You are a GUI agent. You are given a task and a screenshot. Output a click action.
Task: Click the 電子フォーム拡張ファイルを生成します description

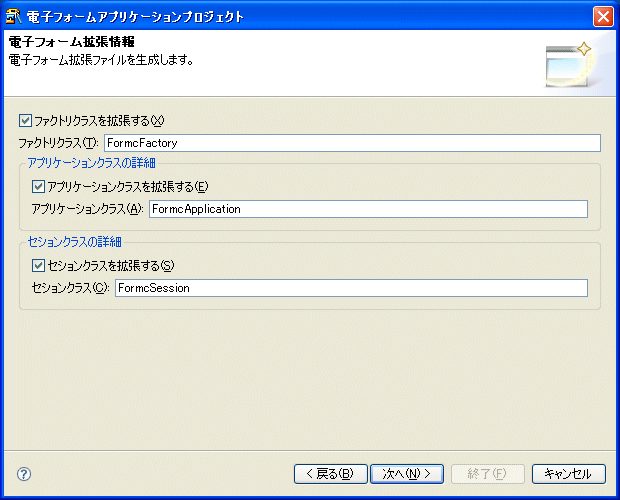101,60
